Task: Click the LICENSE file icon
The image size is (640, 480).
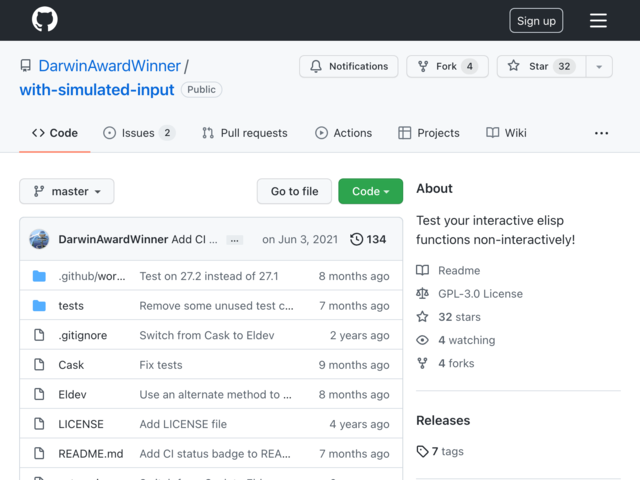Action: point(39,424)
